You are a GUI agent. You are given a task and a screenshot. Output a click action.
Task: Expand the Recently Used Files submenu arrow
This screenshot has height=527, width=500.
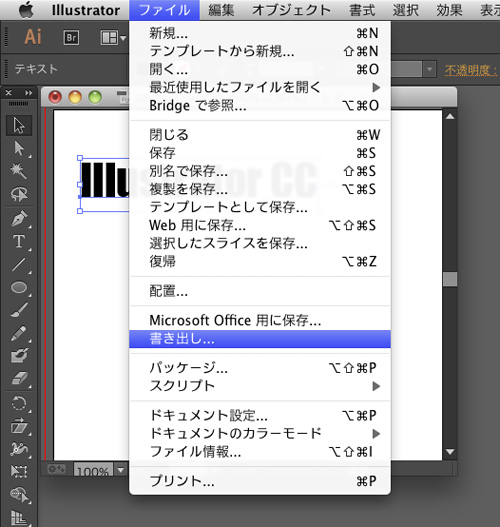tap(376, 88)
